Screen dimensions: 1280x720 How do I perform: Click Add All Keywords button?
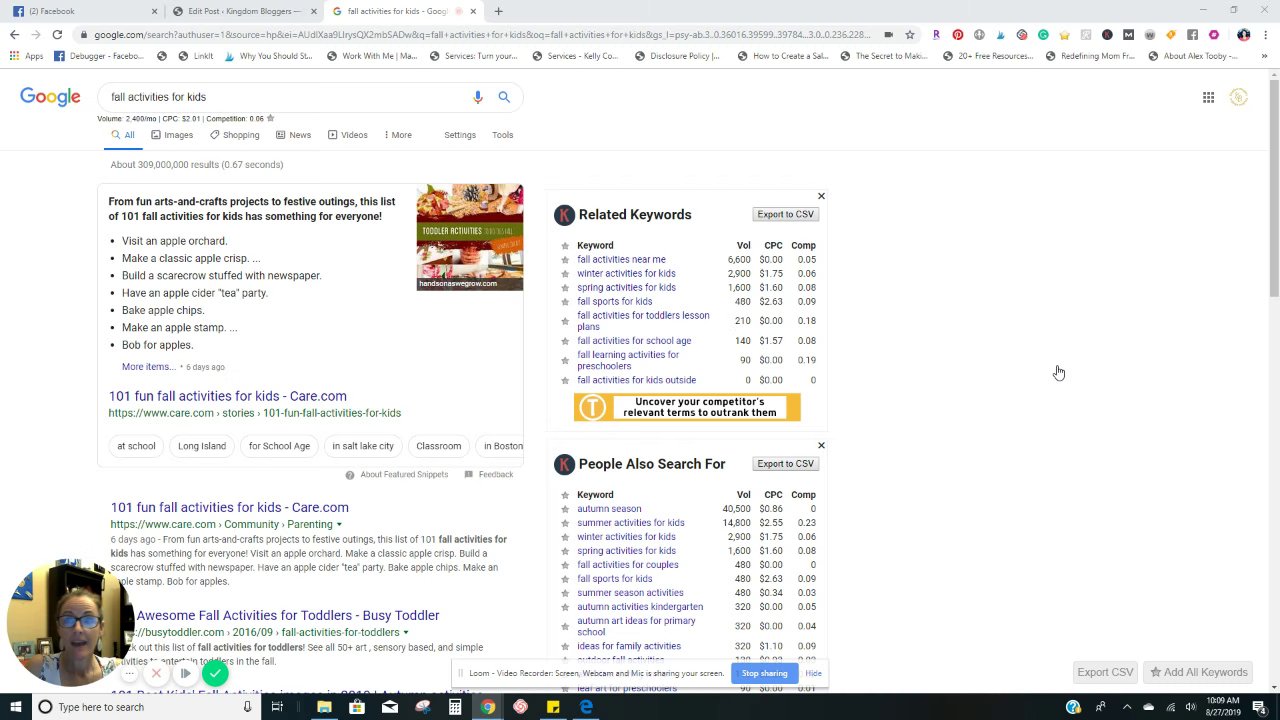click(1198, 672)
